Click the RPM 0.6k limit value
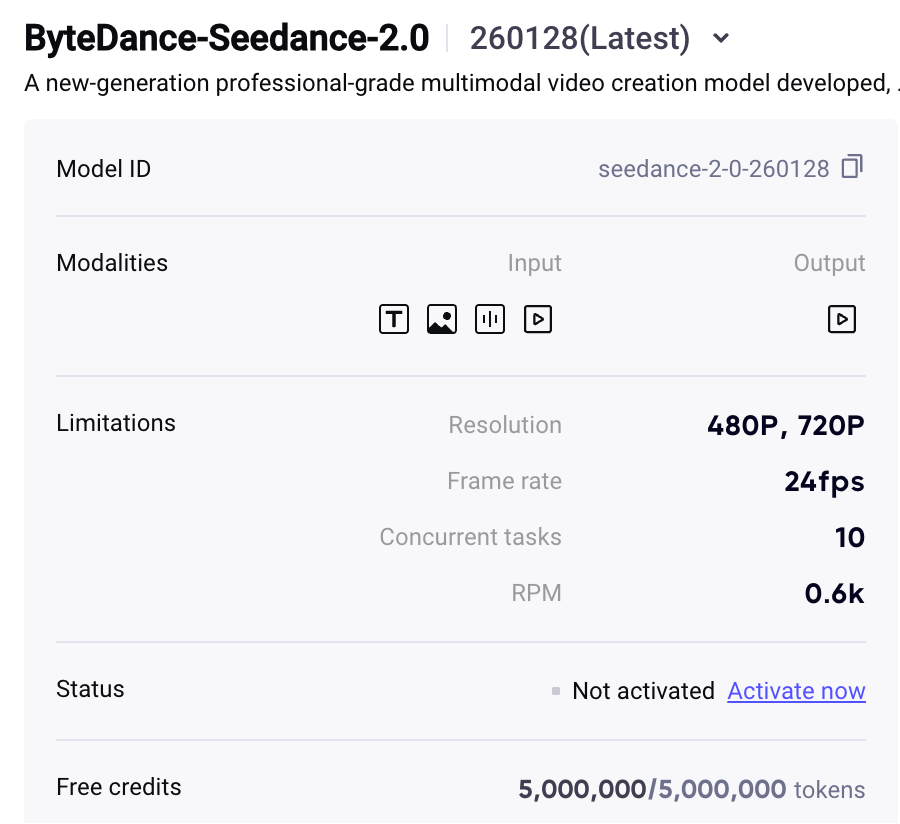Image resolution: width=900 pixels, height=824 pixels. [835, 593]
